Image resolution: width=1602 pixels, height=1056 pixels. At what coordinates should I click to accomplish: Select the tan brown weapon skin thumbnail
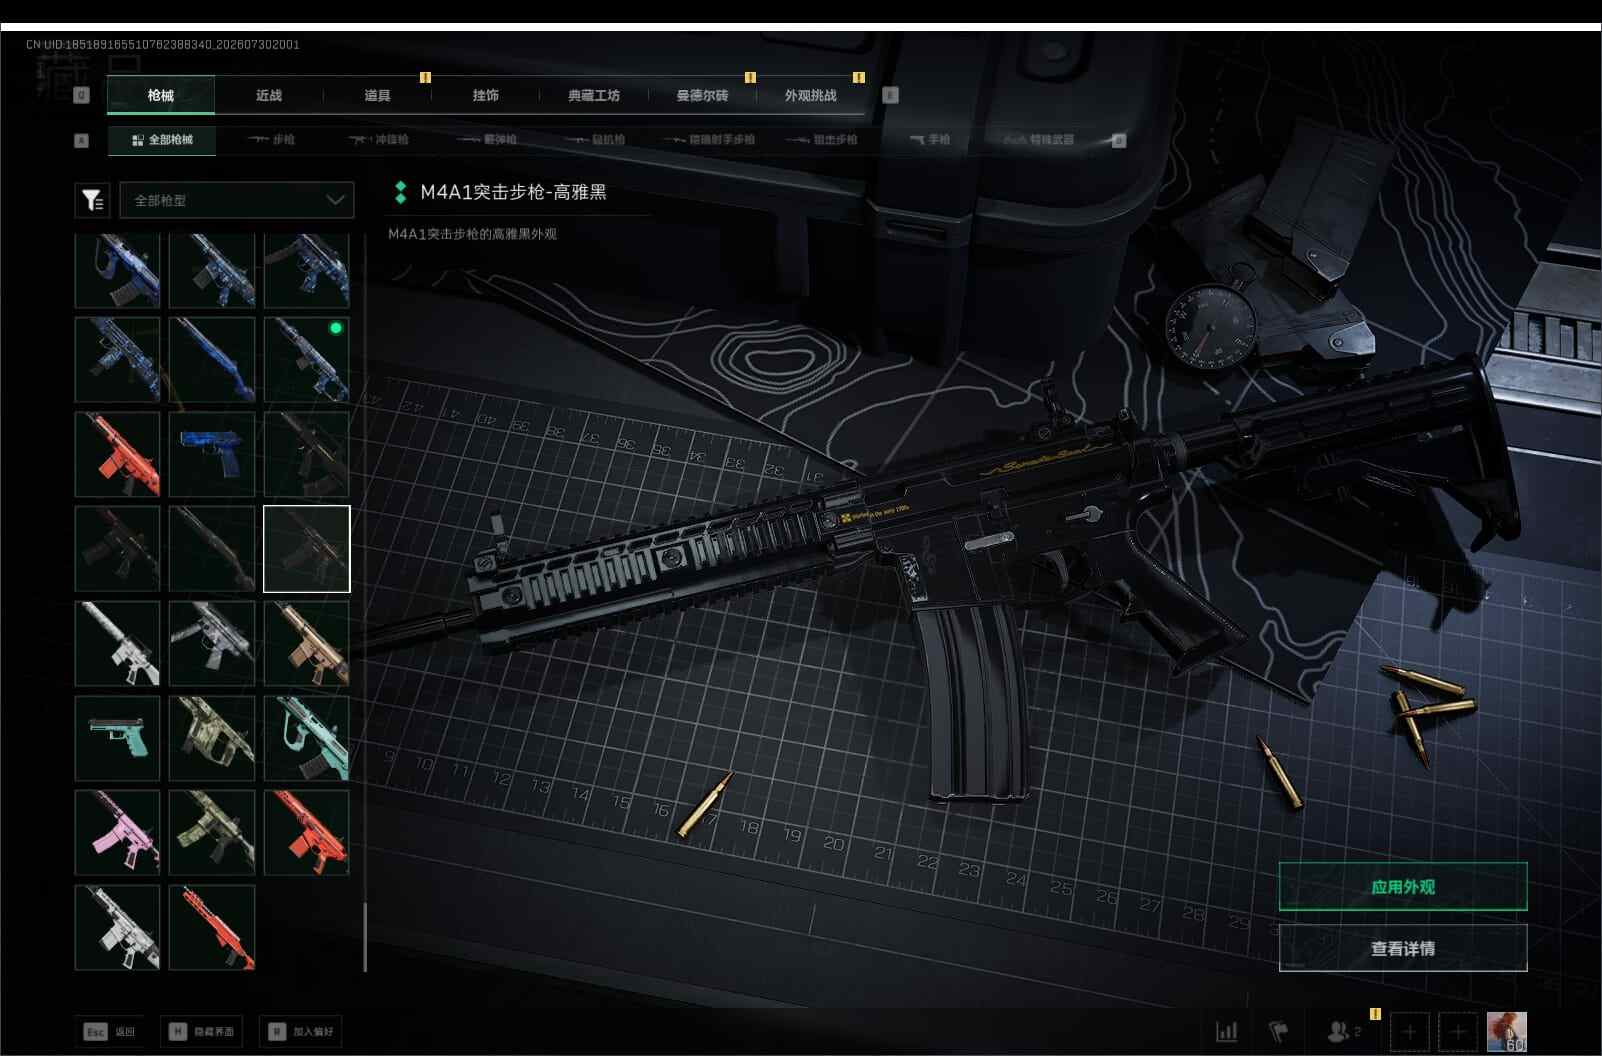(307, 643)
